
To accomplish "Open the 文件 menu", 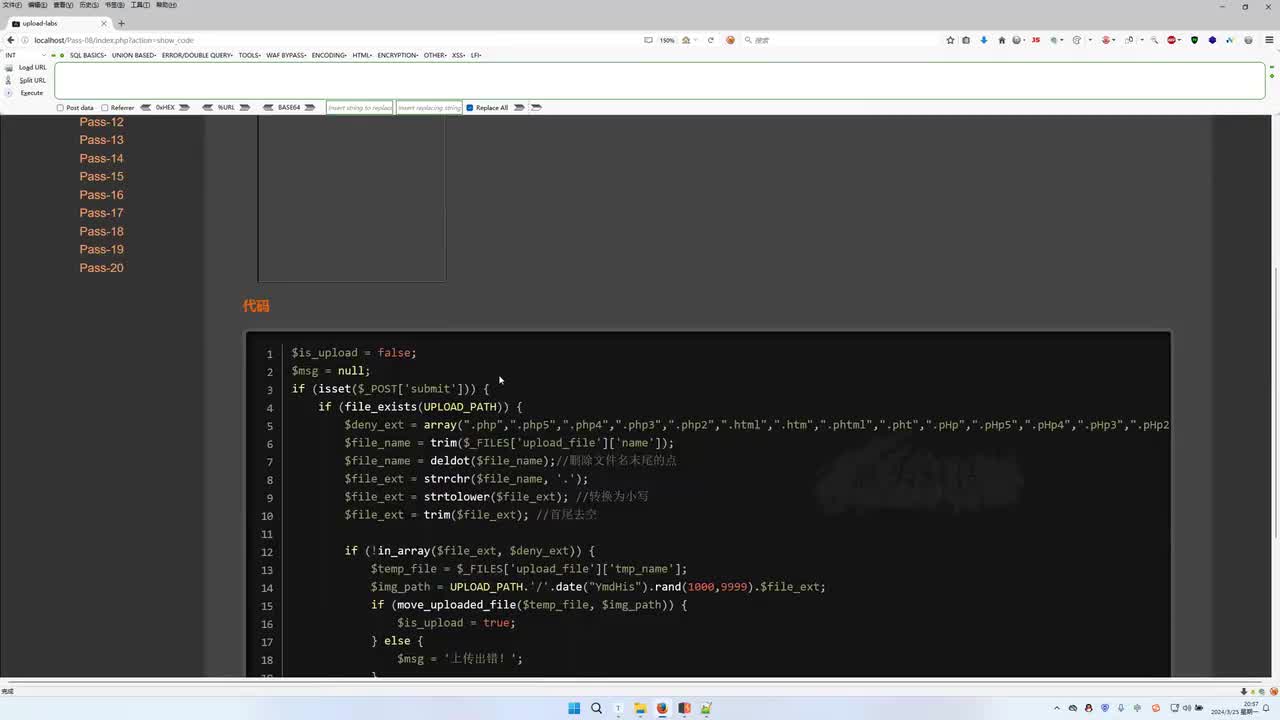I will coord(11,5).
